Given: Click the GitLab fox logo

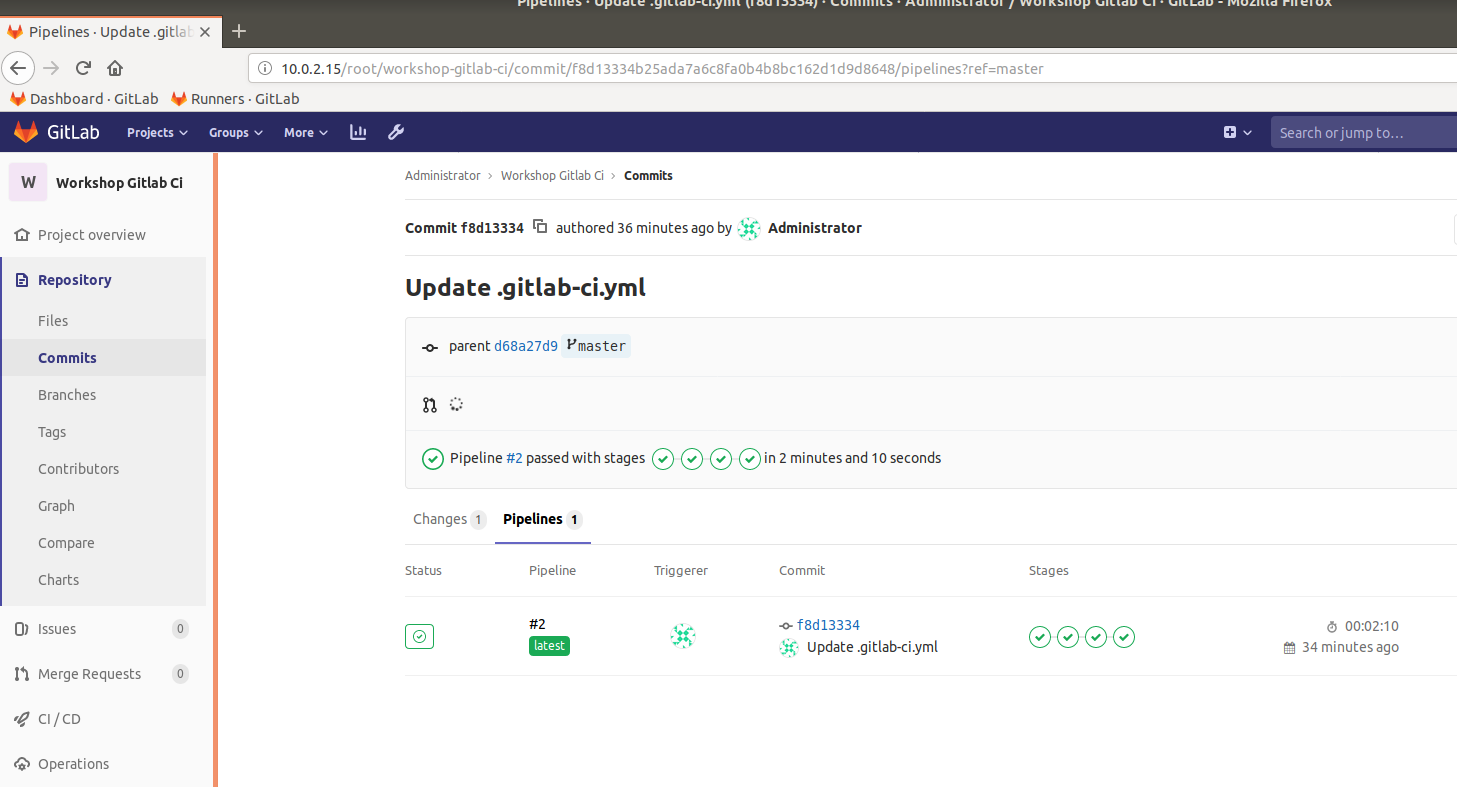Looking at the screenshot, I should 25,131.
